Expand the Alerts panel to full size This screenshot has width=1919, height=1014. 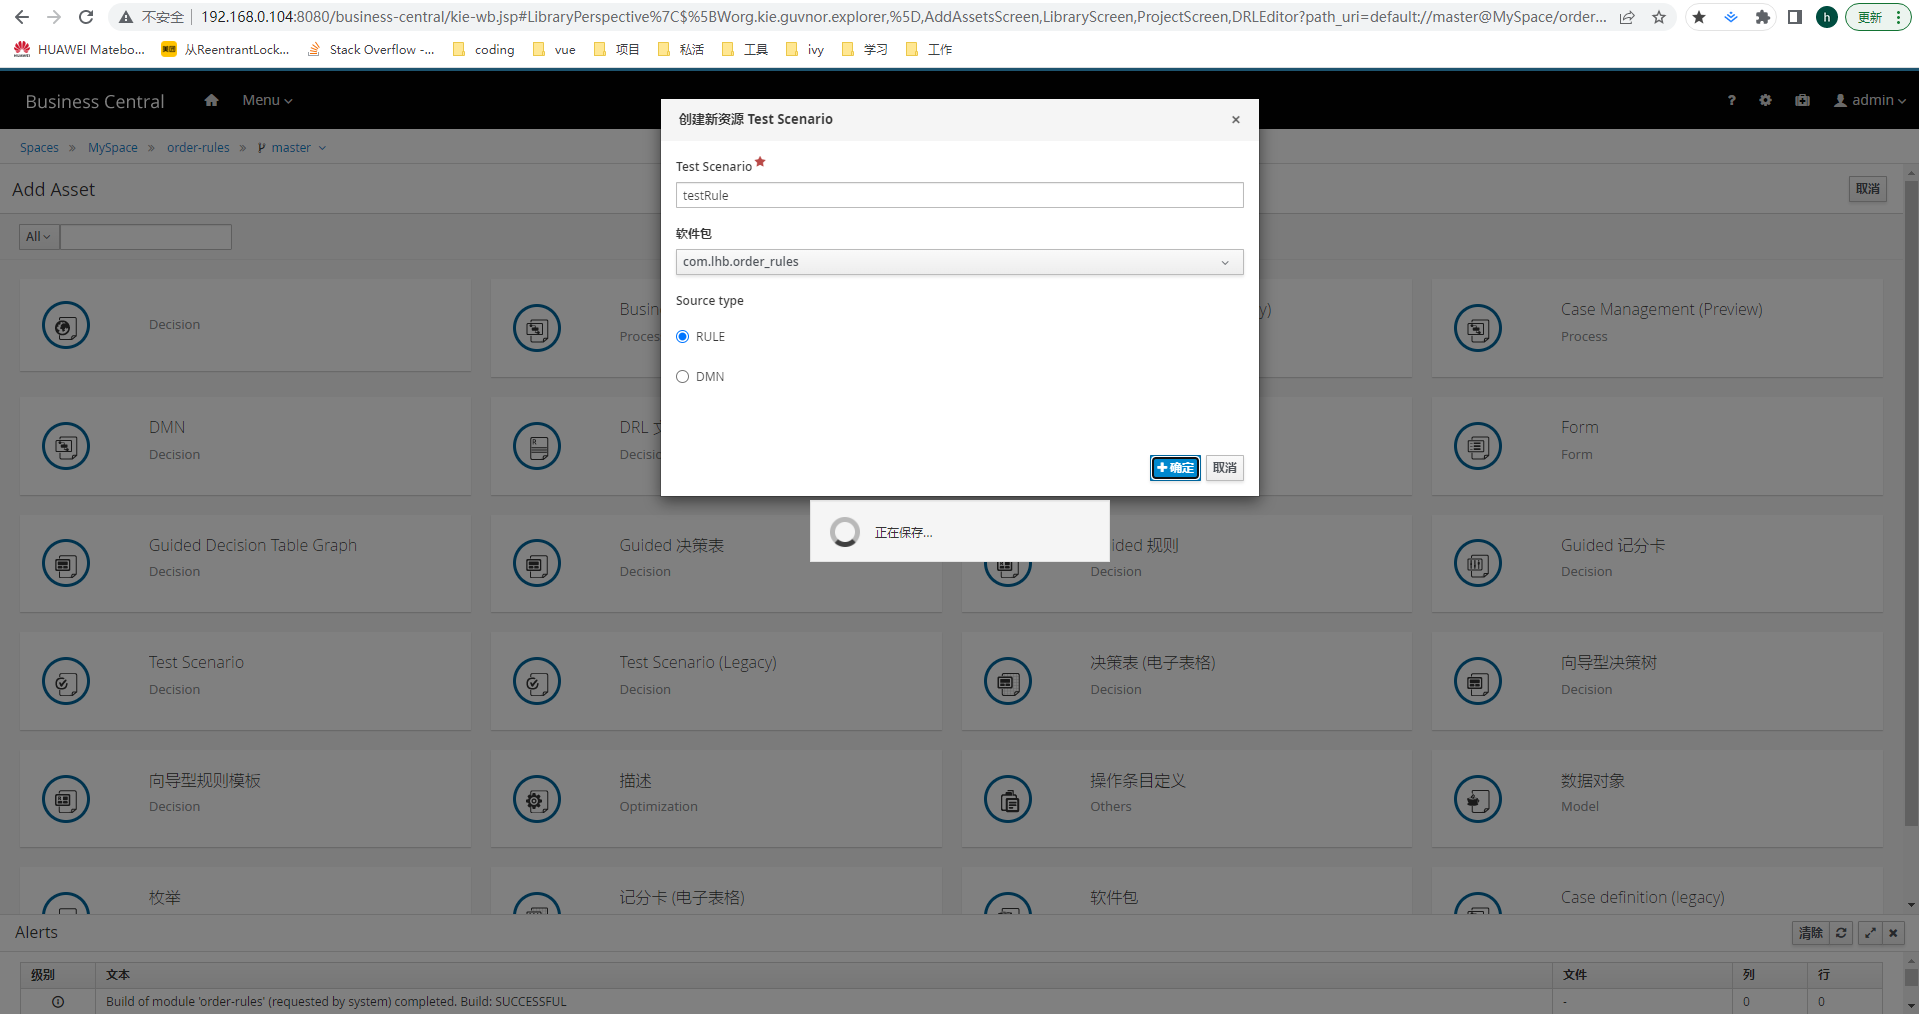tap(1870, 932)
